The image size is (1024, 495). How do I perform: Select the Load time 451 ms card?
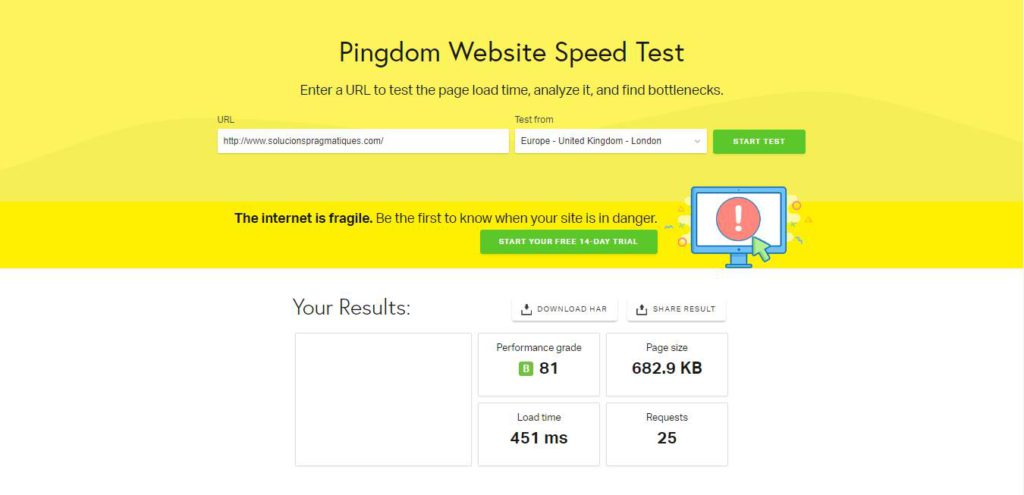click(x=539, y=434)
